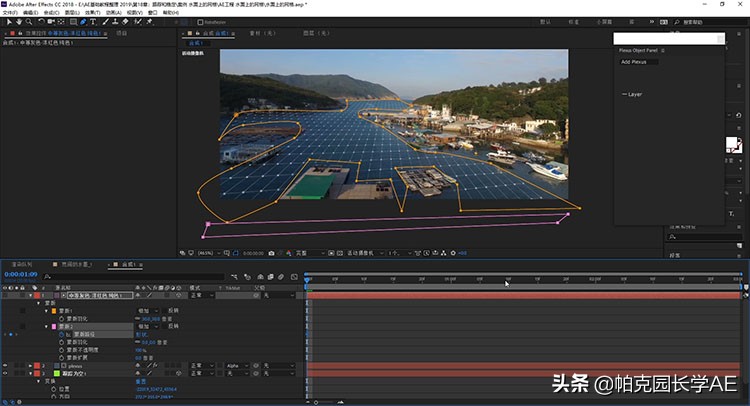Viewport: 750px width, 406px height.
Task: Enable the 反转 checkbox for 蒙版 1
Action: pyautogui.click(x=164, y=311)
